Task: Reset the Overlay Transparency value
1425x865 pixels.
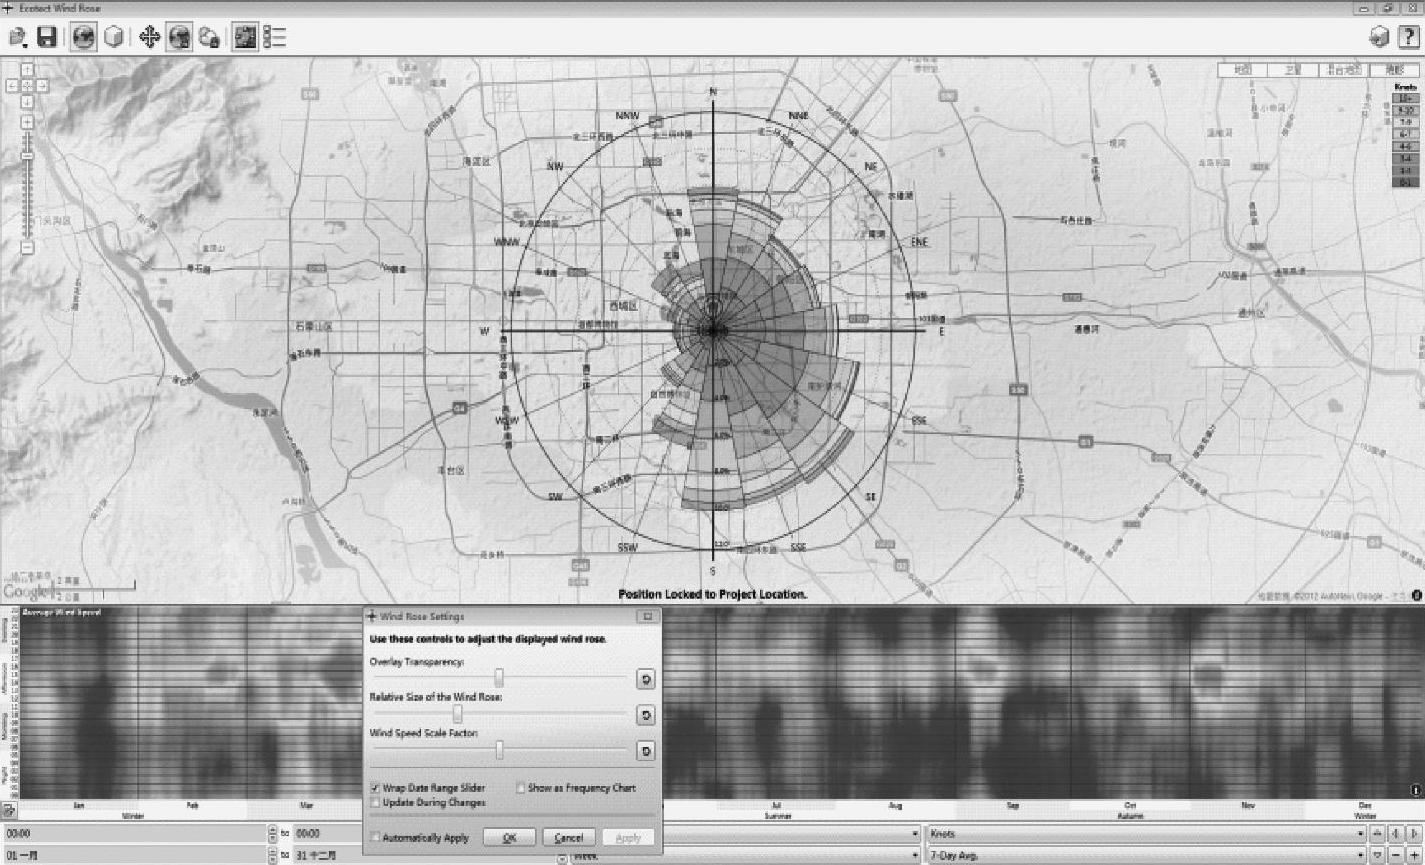Action: [x=646, y=680]
